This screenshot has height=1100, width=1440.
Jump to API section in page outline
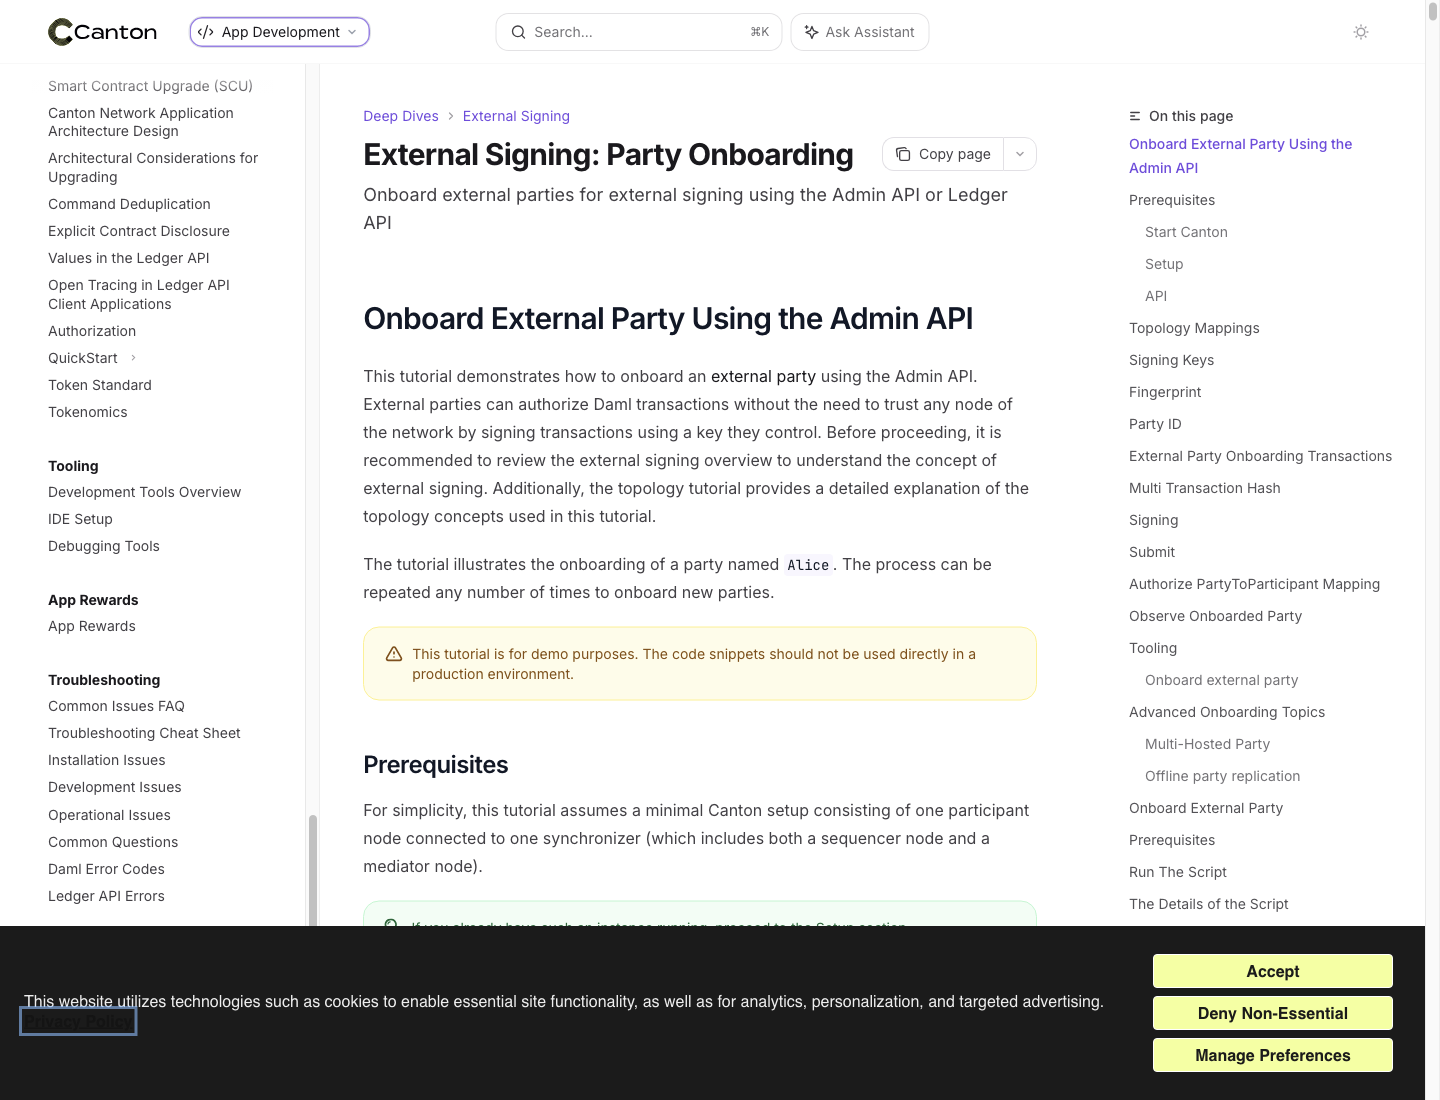[1156, 296]
